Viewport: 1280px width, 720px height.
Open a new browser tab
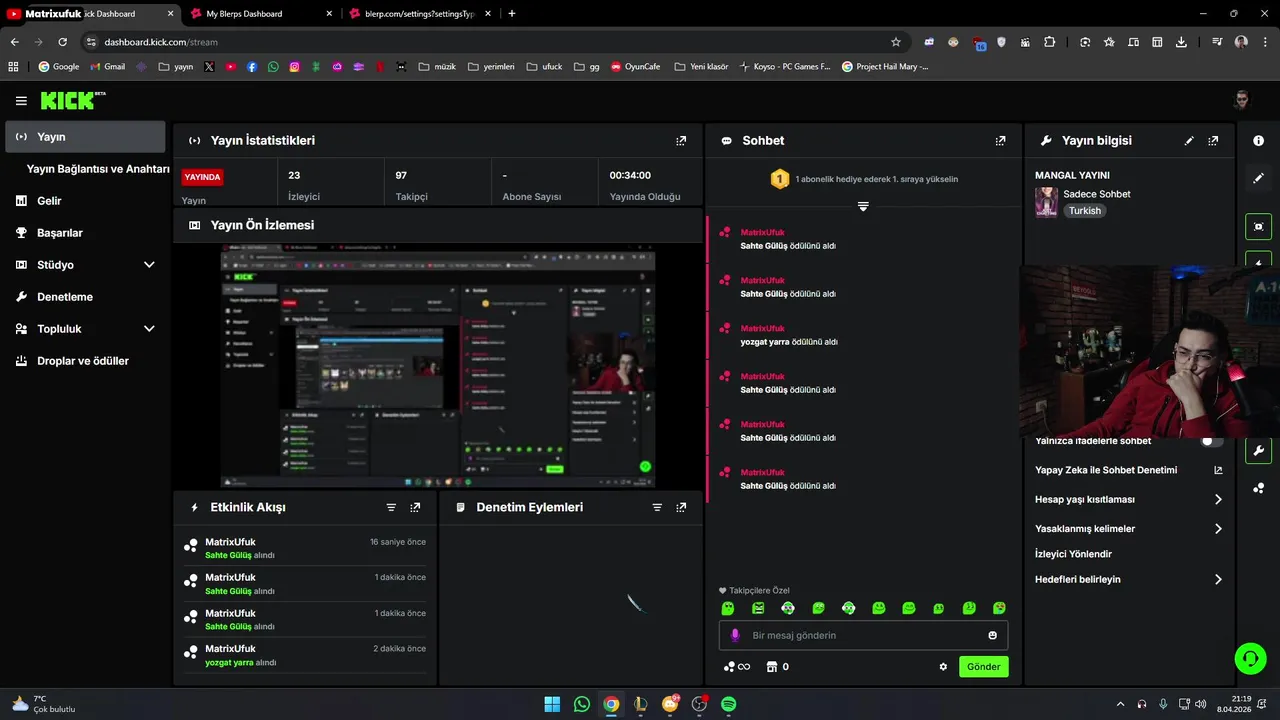click(x=512, y=14)
